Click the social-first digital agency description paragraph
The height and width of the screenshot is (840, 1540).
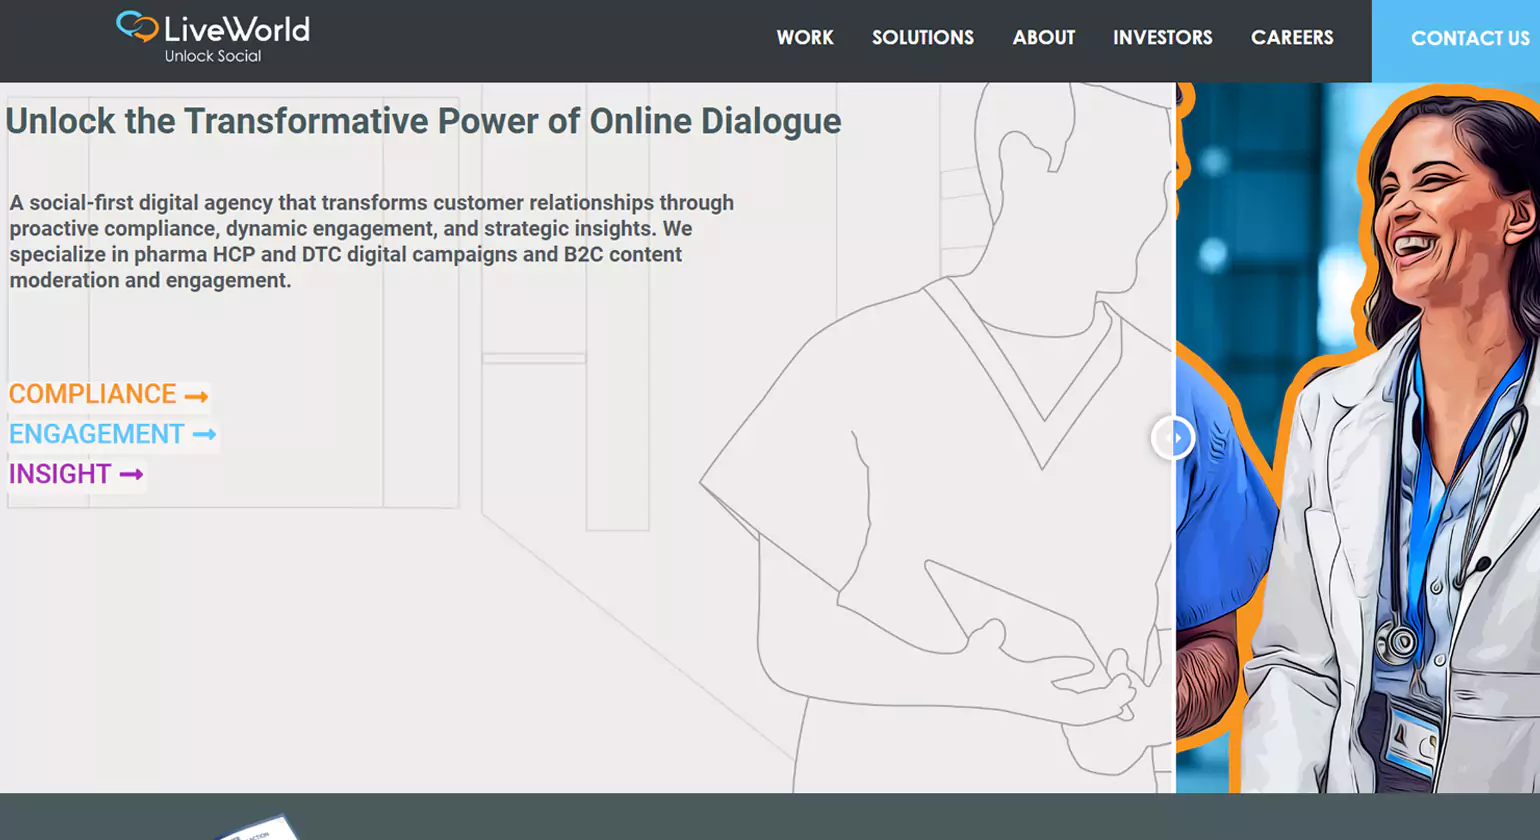click(371, 242)
